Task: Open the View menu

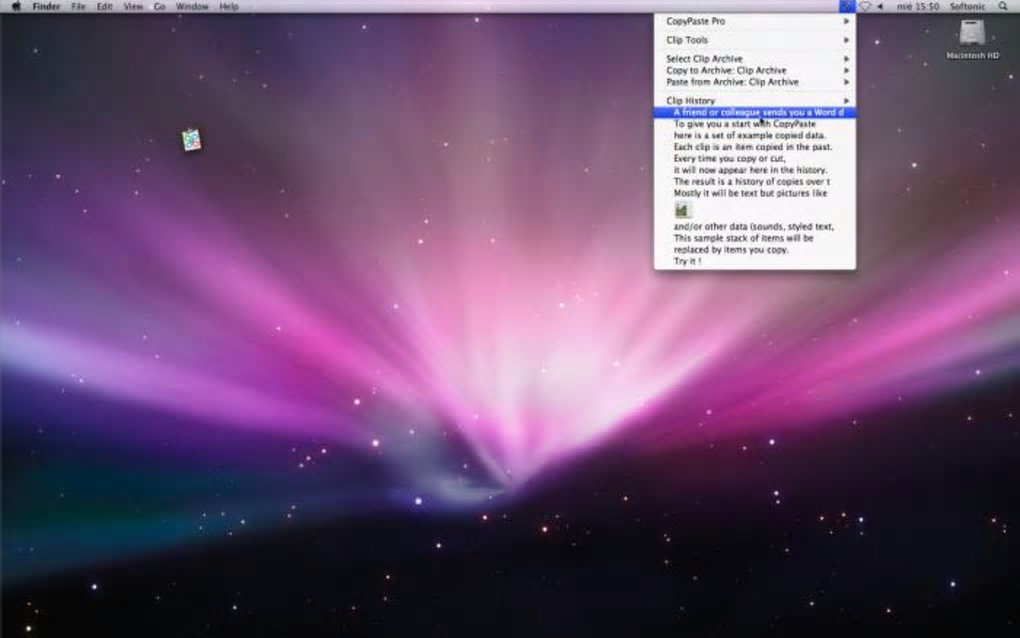Action: click(133, 7)
